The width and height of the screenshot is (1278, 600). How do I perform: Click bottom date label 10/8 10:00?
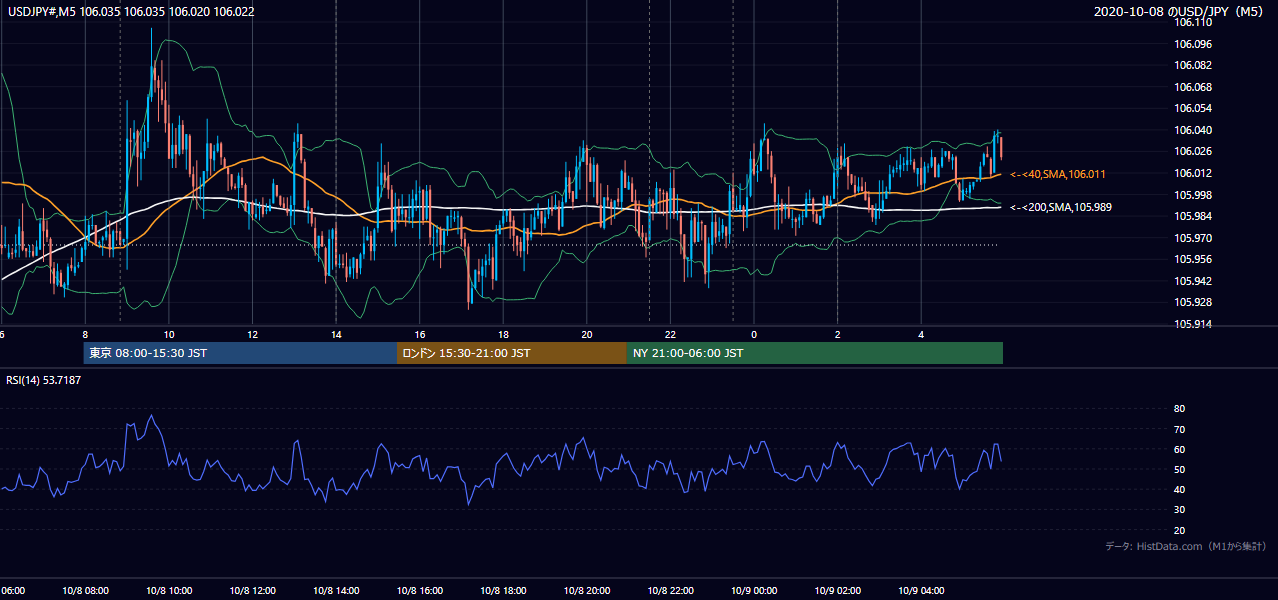pyautogui.click(x=169, y=591)
